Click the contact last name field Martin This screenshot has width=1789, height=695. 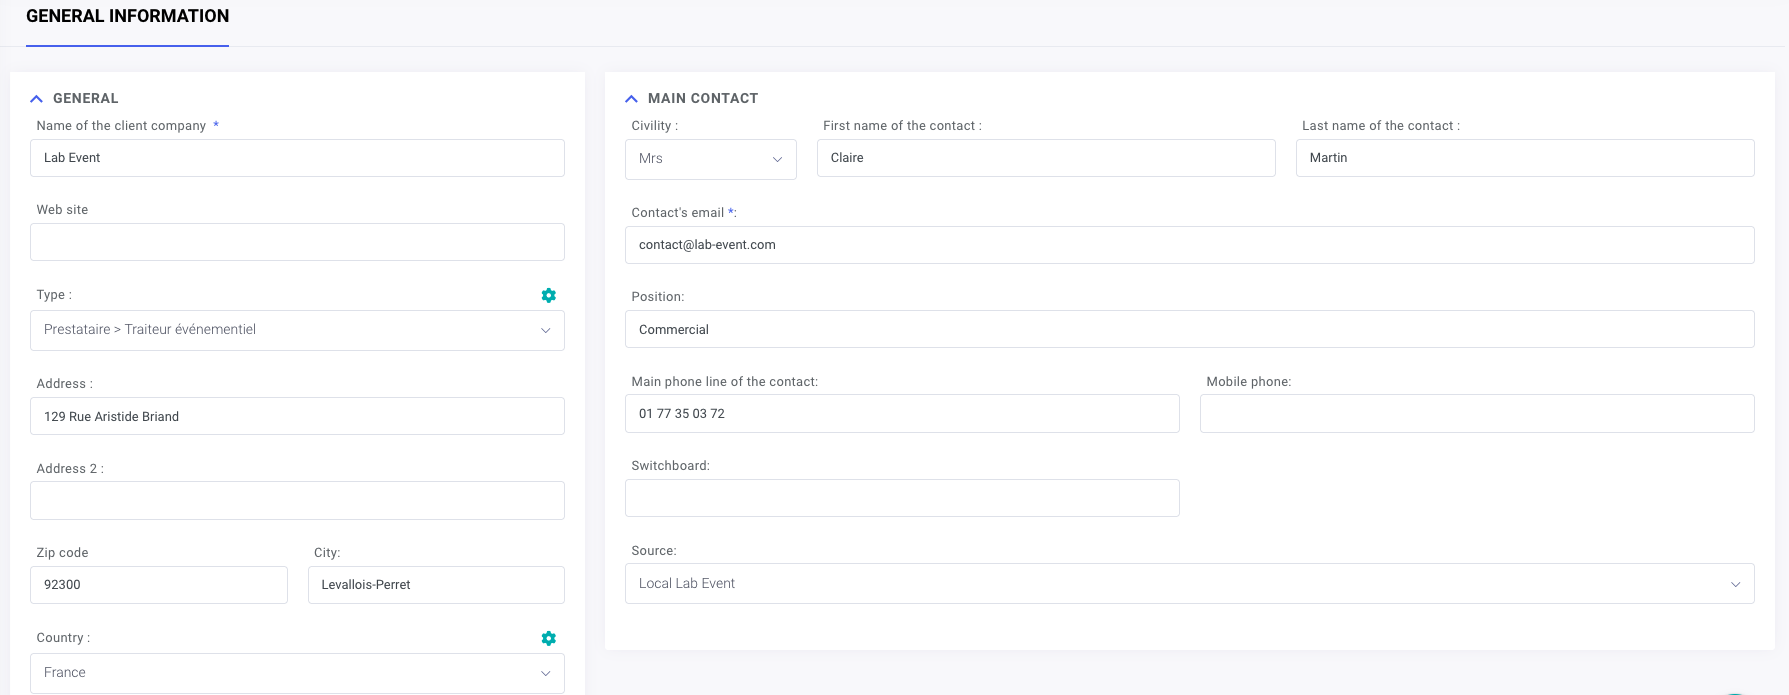click(x=1525, y=158)
